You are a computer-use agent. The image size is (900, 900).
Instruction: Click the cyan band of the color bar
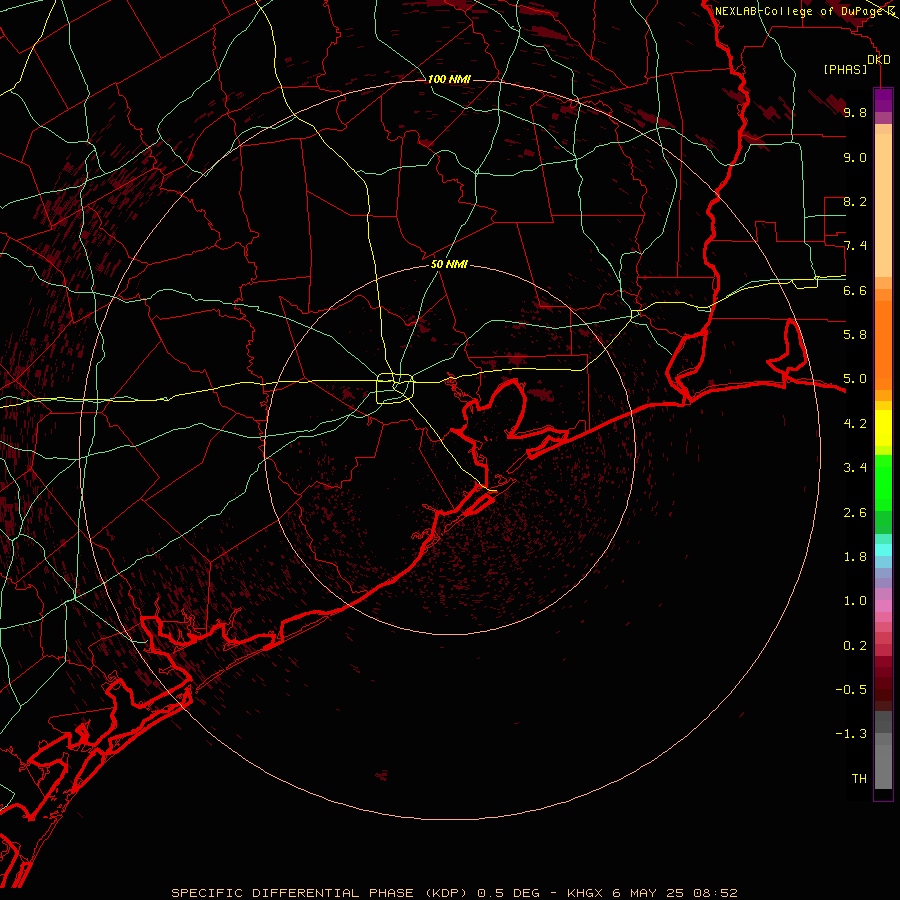(883, 549)
